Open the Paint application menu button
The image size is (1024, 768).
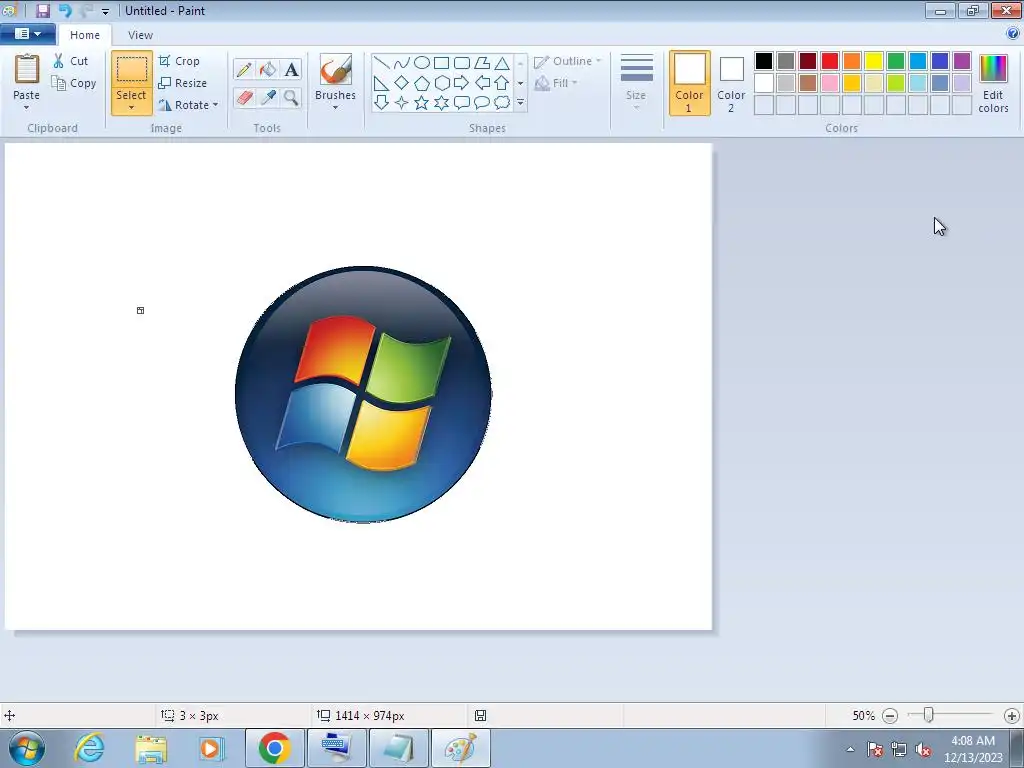[27, 34]
